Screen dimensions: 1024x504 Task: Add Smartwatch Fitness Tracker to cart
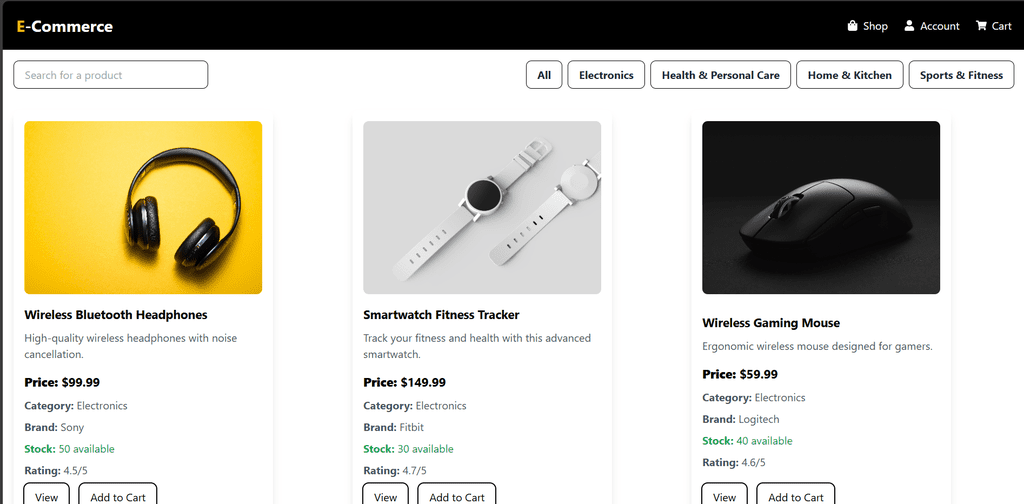pos(457,496)
